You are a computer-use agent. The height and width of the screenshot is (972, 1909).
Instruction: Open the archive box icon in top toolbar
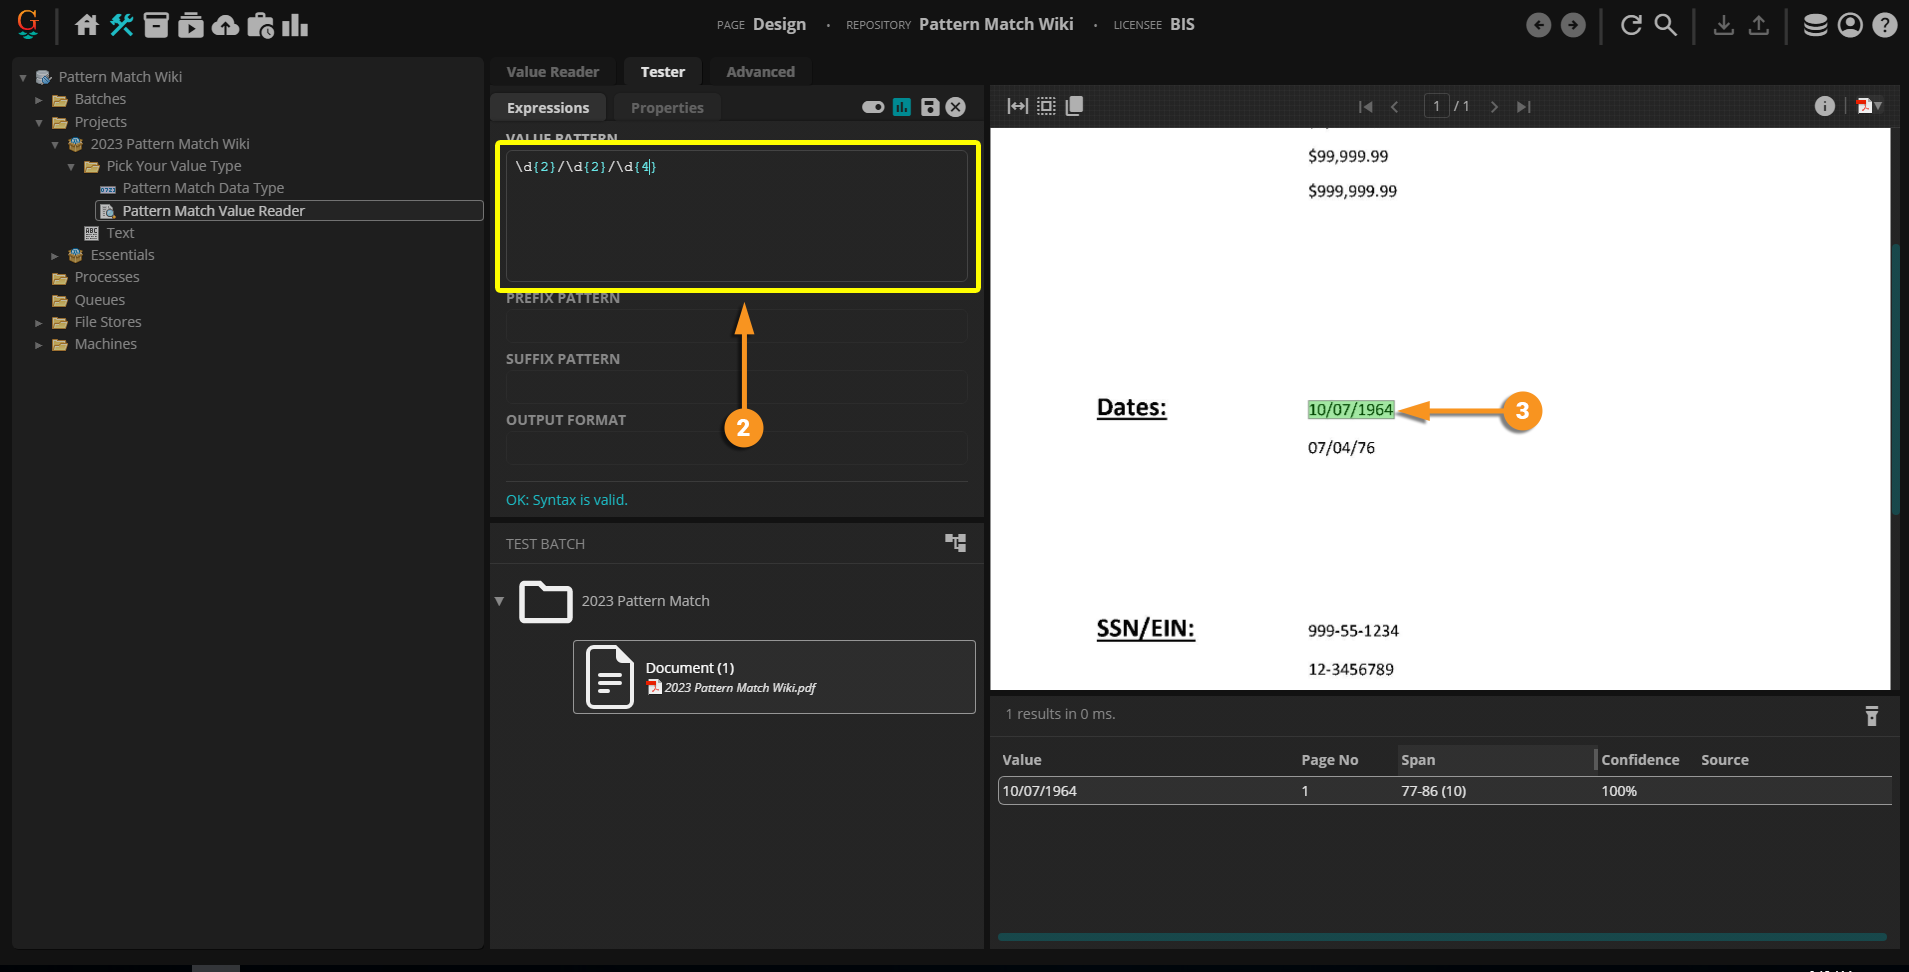(156, 25)
